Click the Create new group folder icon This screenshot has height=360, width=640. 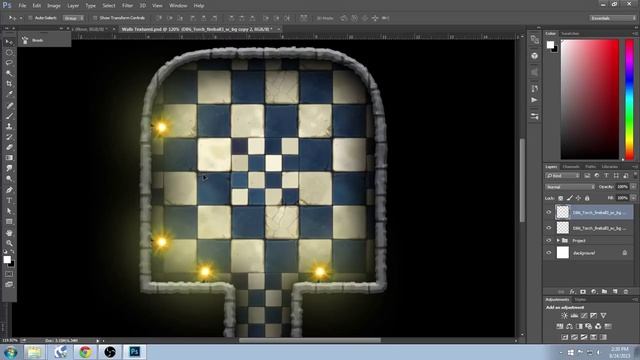coord(604,292)
